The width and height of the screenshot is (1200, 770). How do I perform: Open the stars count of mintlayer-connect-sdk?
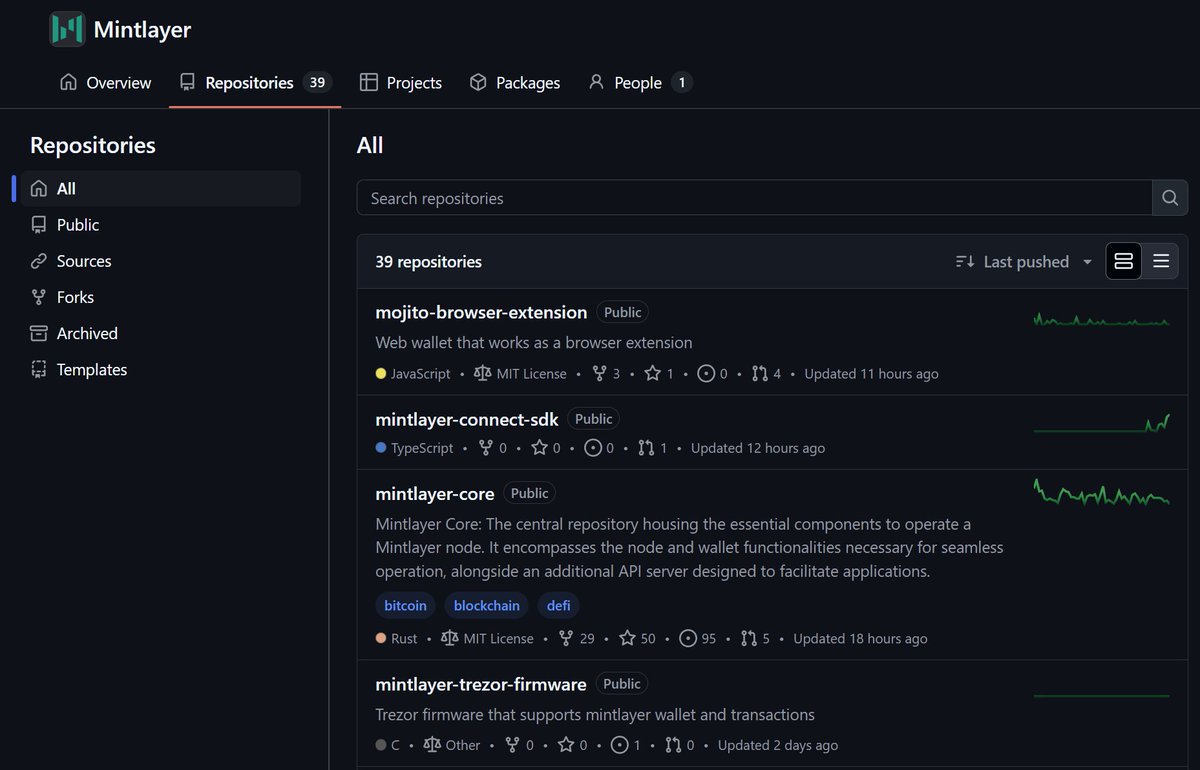tap(546, 448)
